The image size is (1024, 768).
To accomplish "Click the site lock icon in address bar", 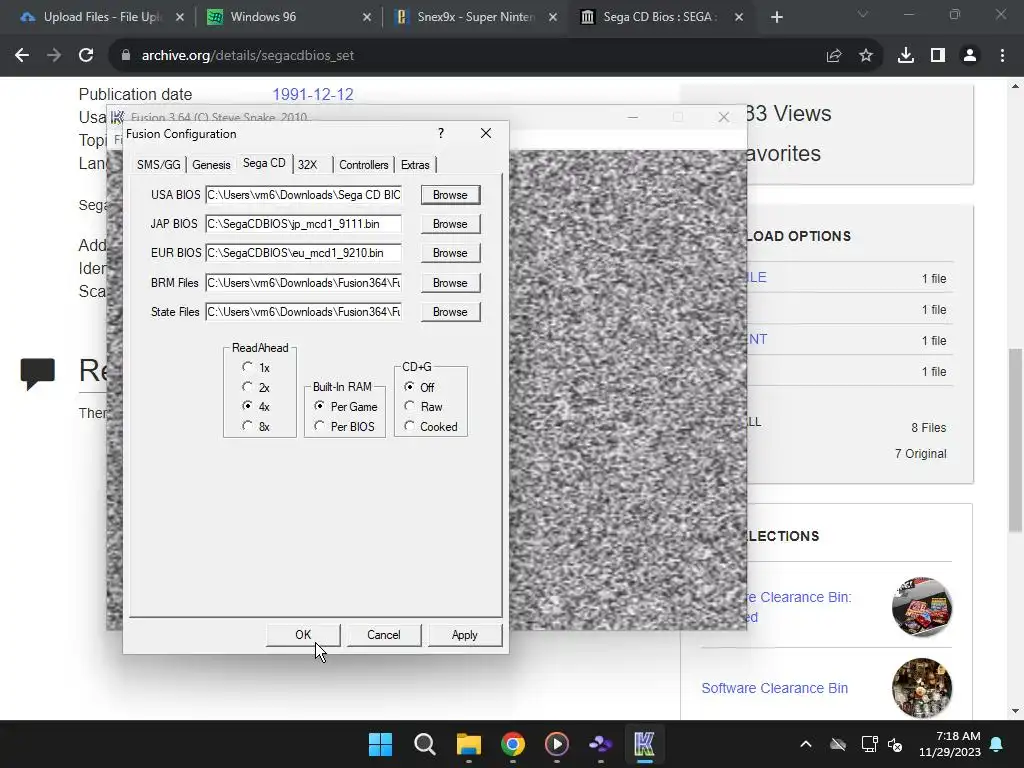I will click(126, 56).
